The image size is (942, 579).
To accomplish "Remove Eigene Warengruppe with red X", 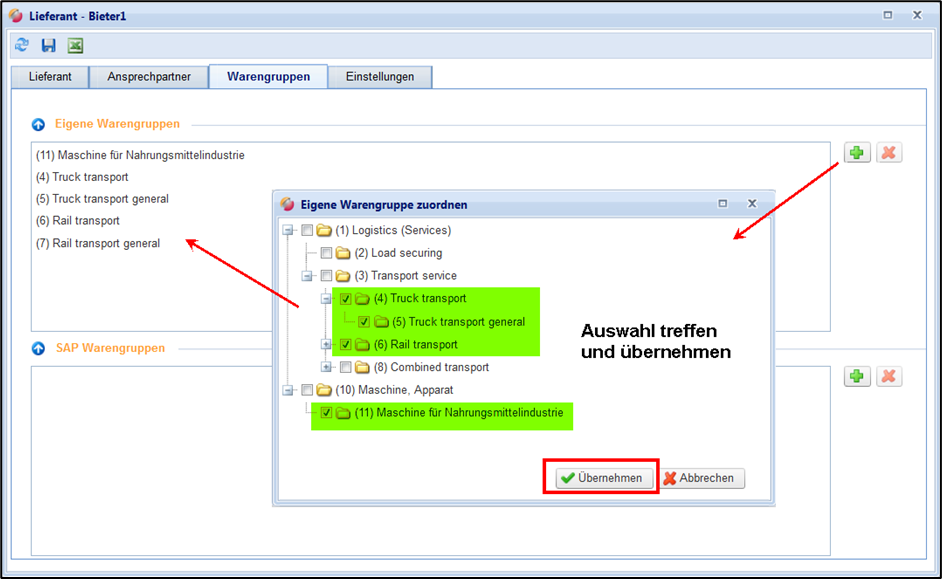I will coord(889,153).
